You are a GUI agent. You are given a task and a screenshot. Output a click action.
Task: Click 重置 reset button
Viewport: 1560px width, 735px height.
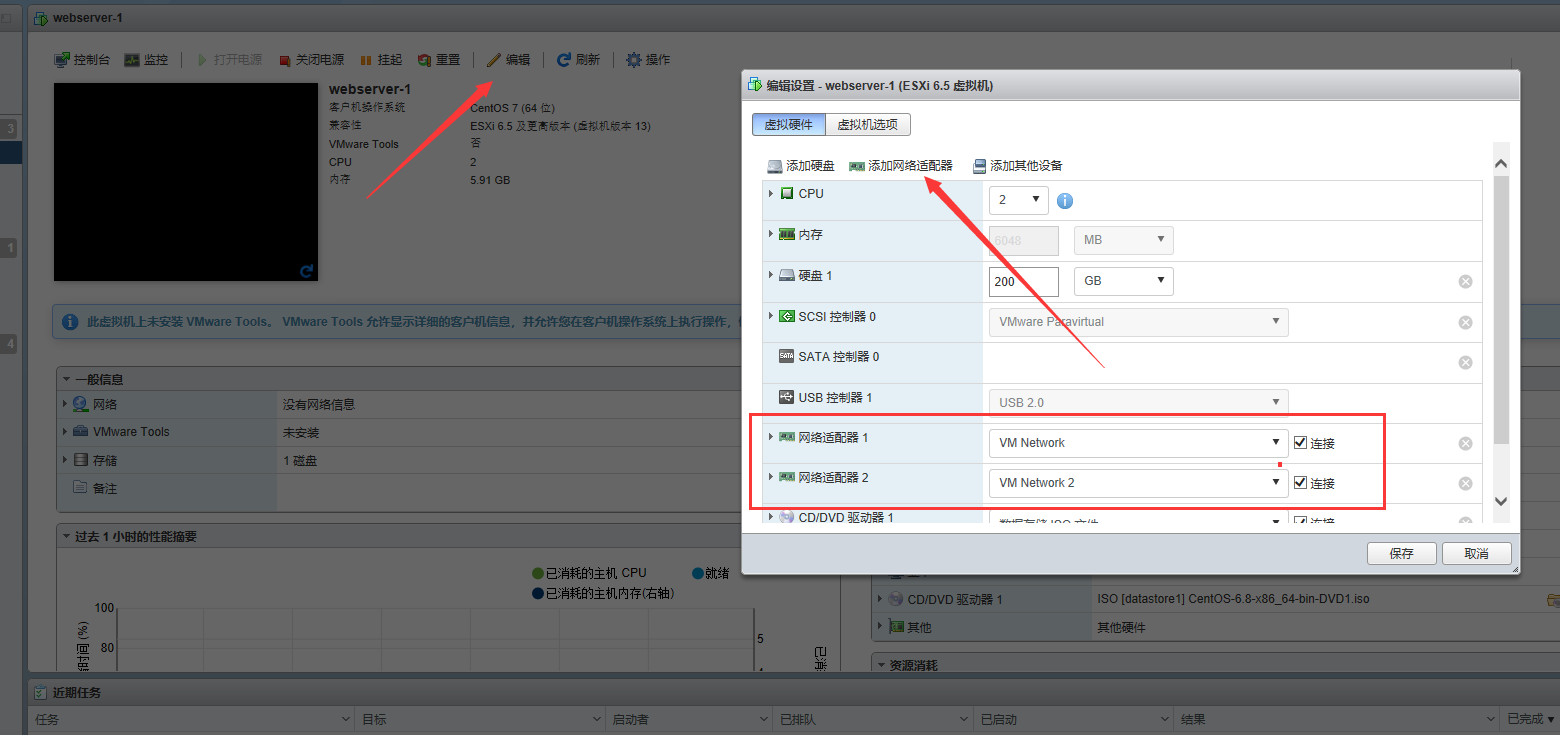pyautogui.click(x=439, y=60)
